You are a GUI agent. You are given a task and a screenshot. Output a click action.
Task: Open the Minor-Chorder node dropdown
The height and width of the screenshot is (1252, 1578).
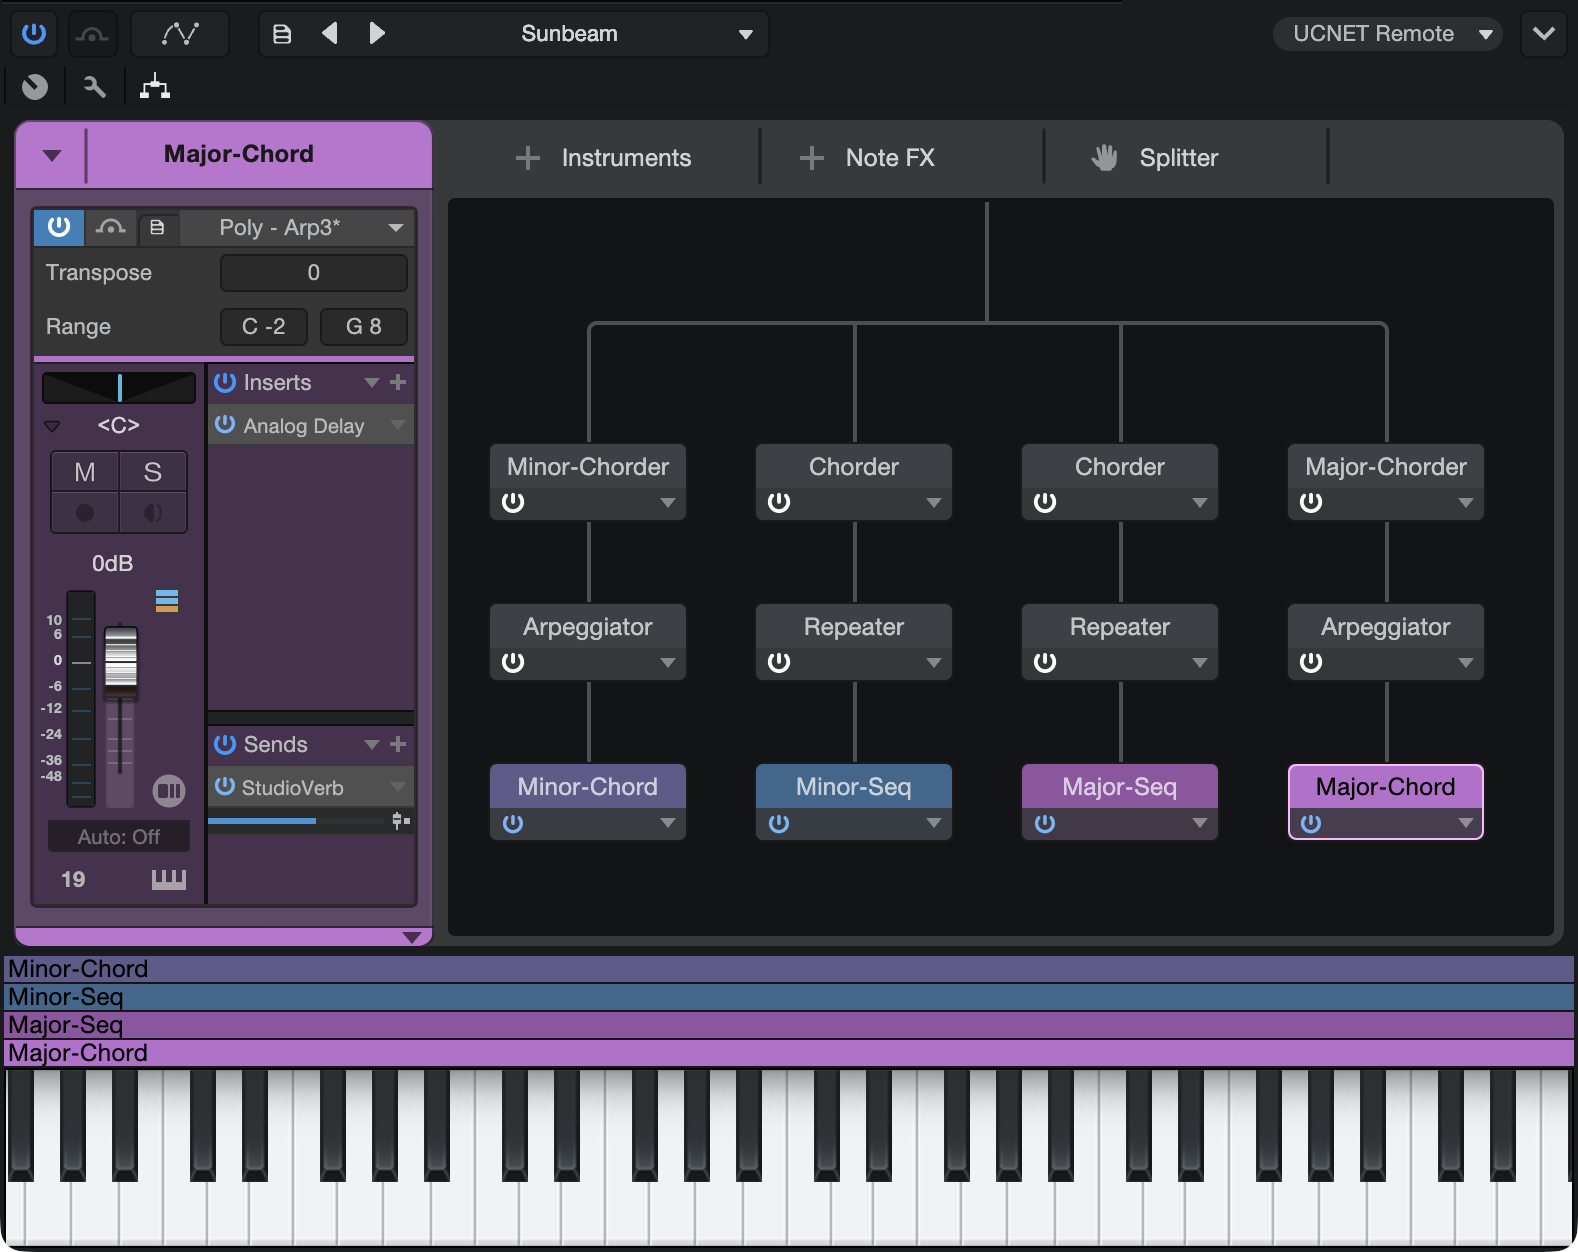[668, 503]
